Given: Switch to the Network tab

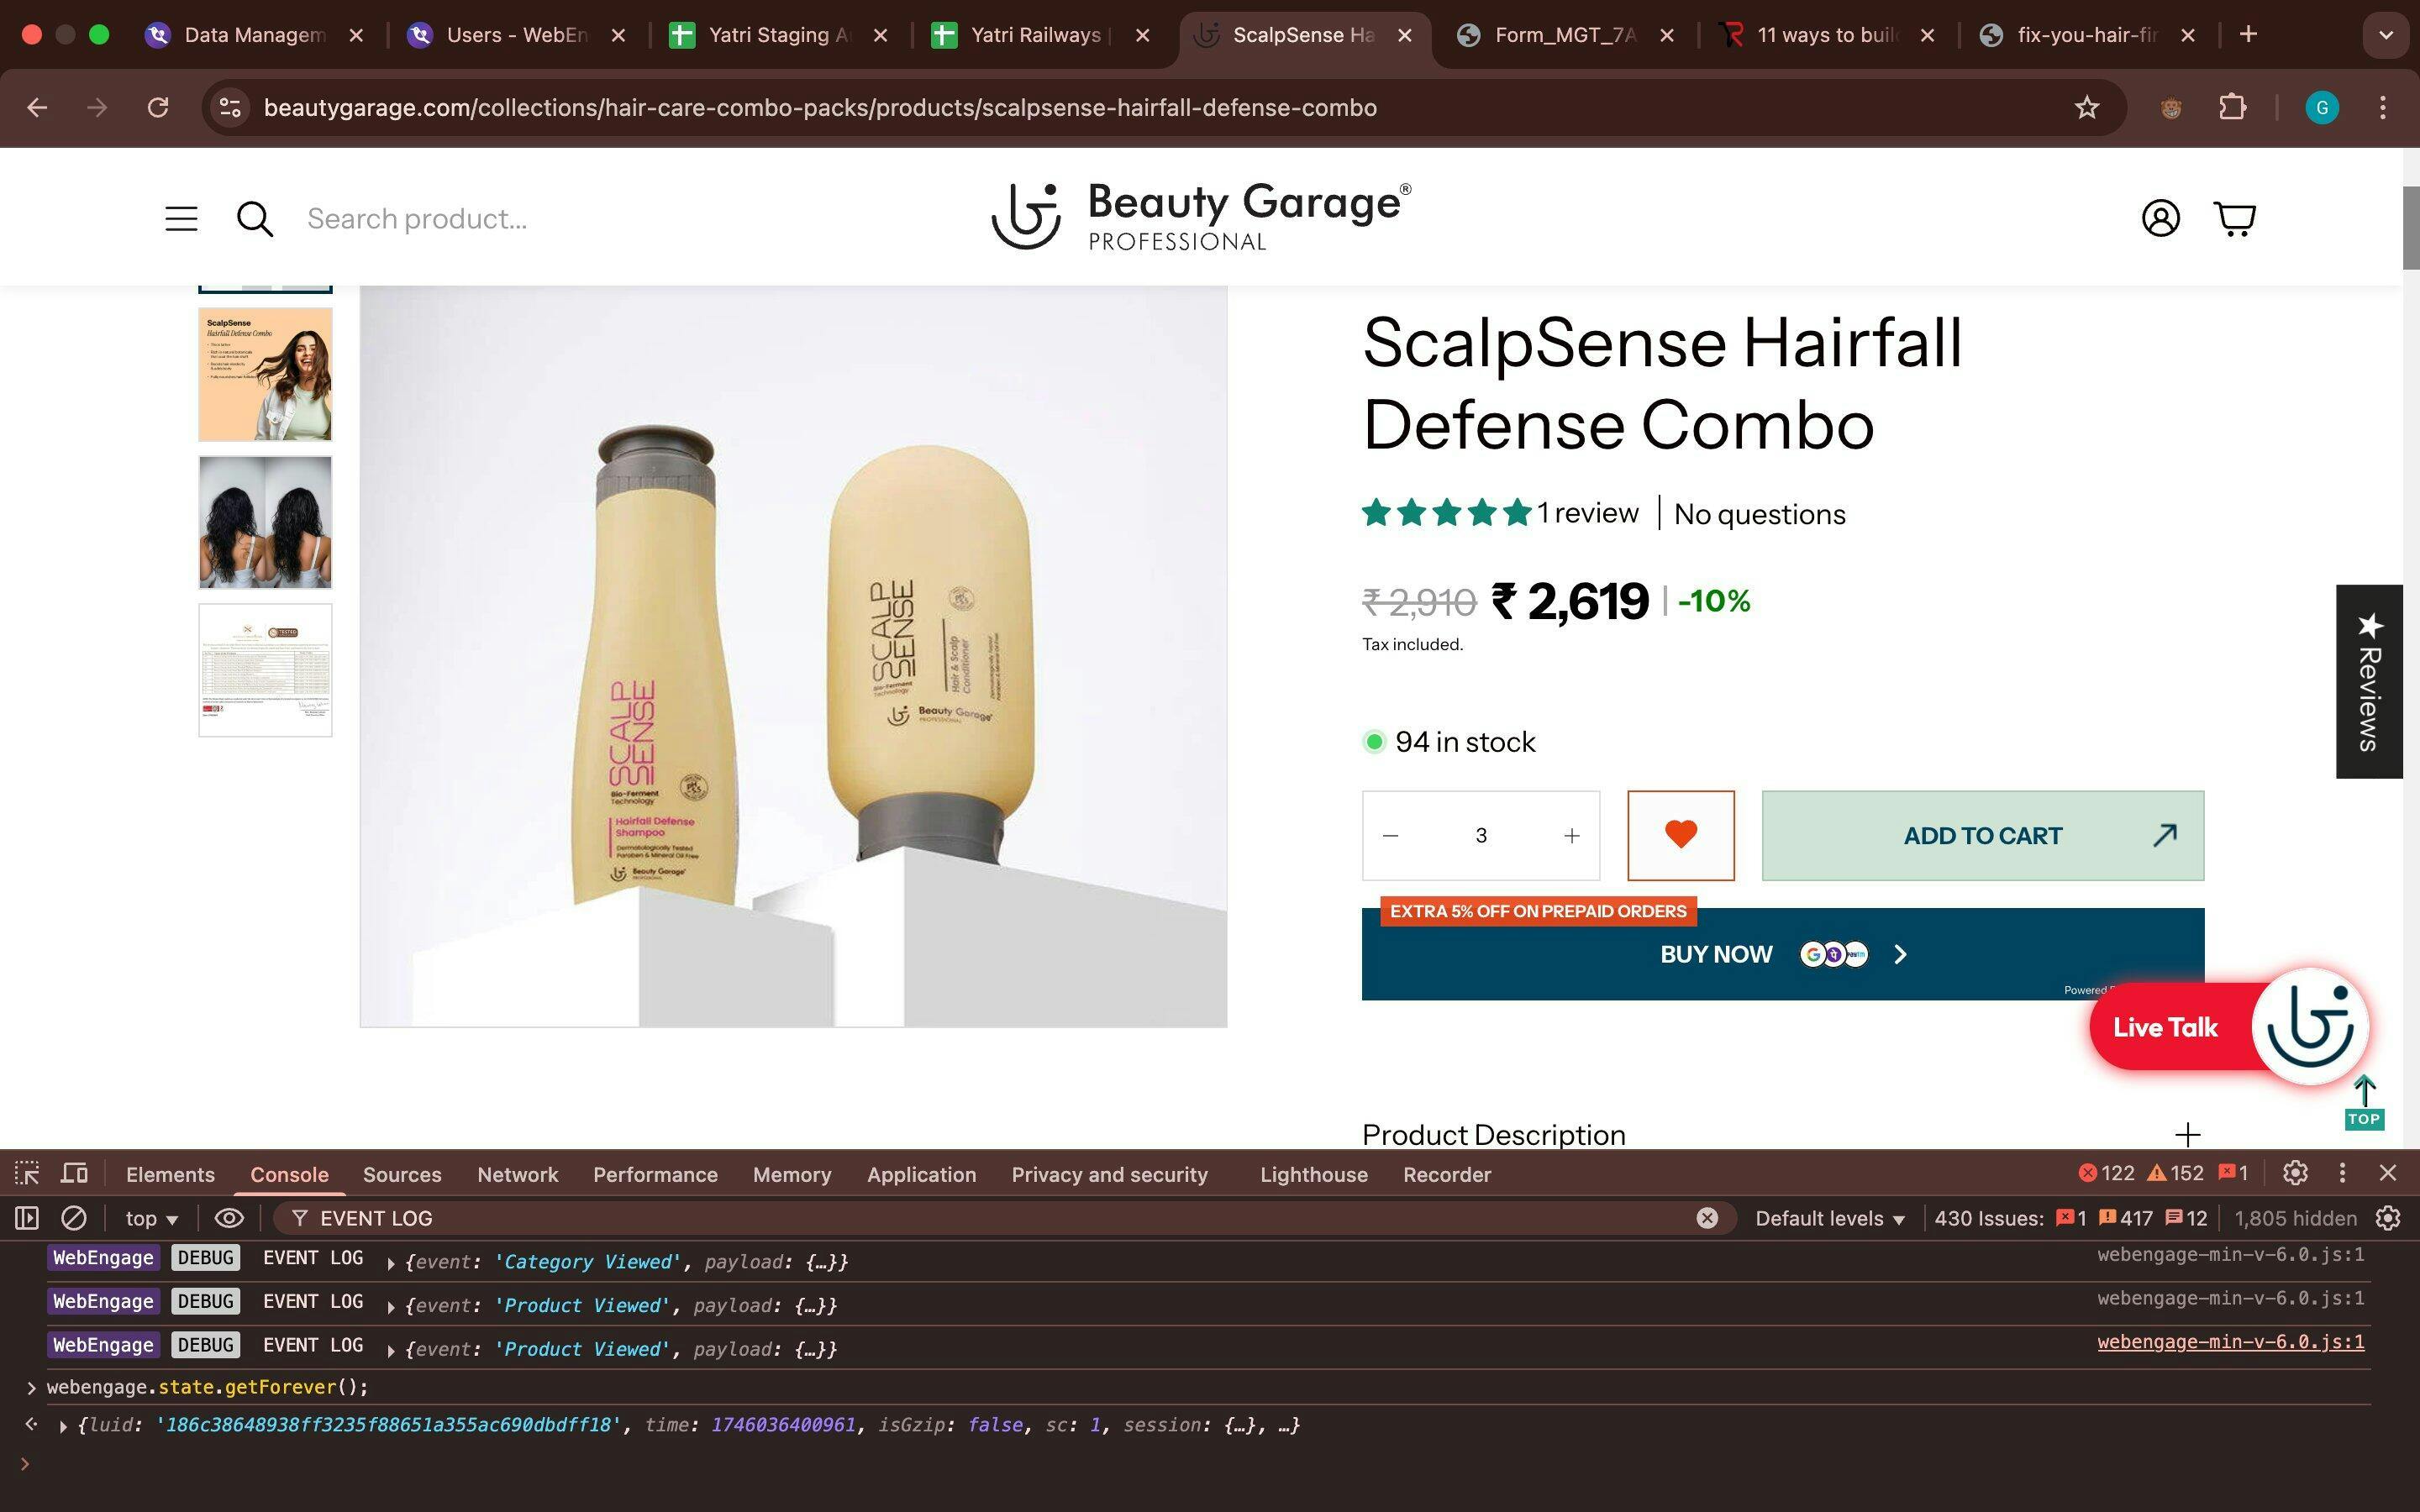Looking at the screenshot, I should (517, 1174).
